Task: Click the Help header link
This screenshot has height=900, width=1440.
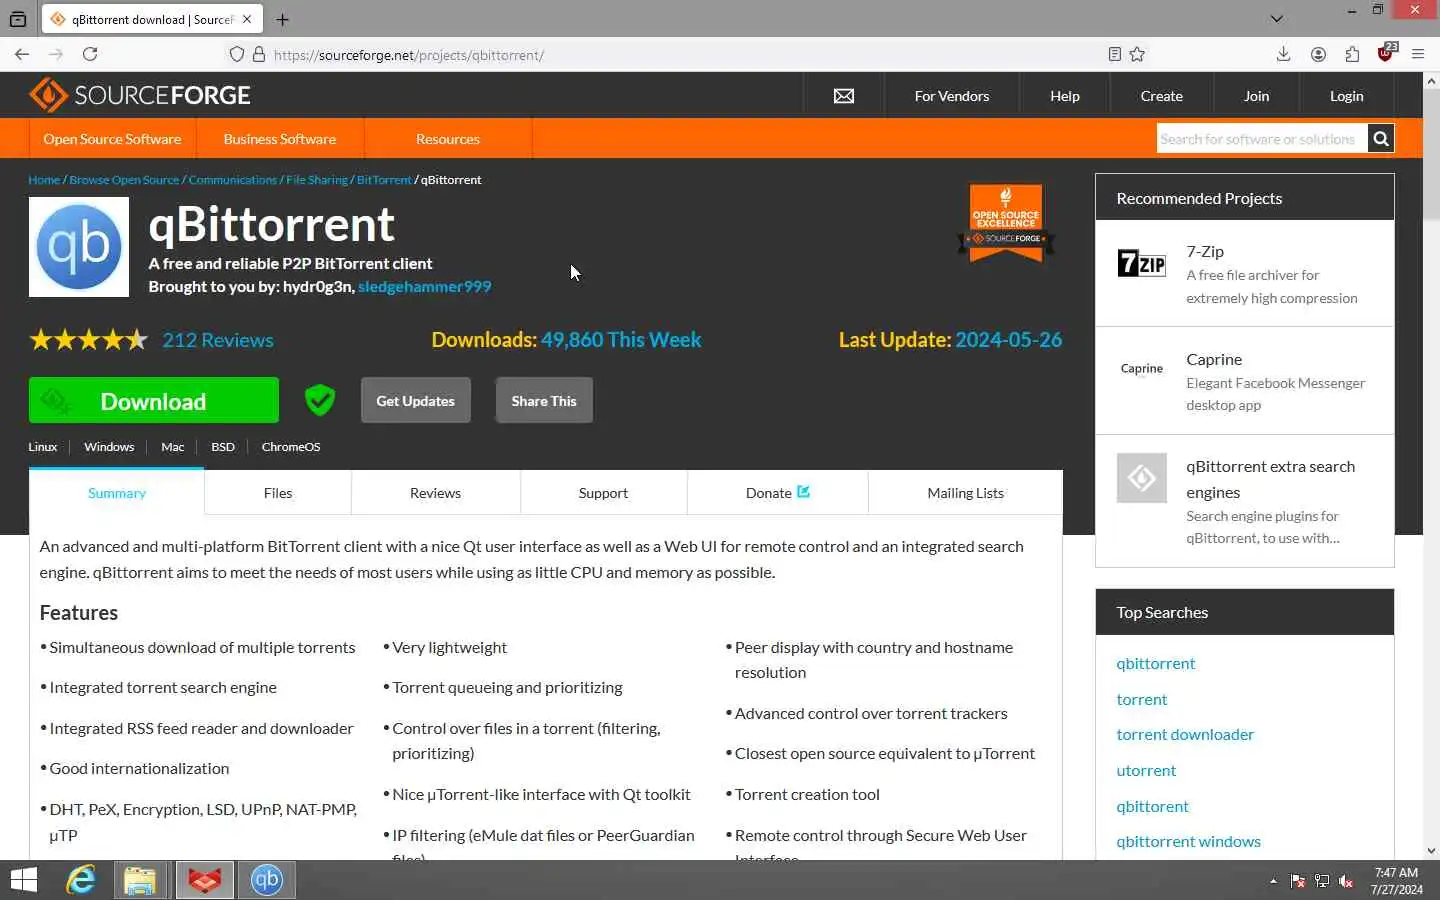Action: [x=1065, y=96]
